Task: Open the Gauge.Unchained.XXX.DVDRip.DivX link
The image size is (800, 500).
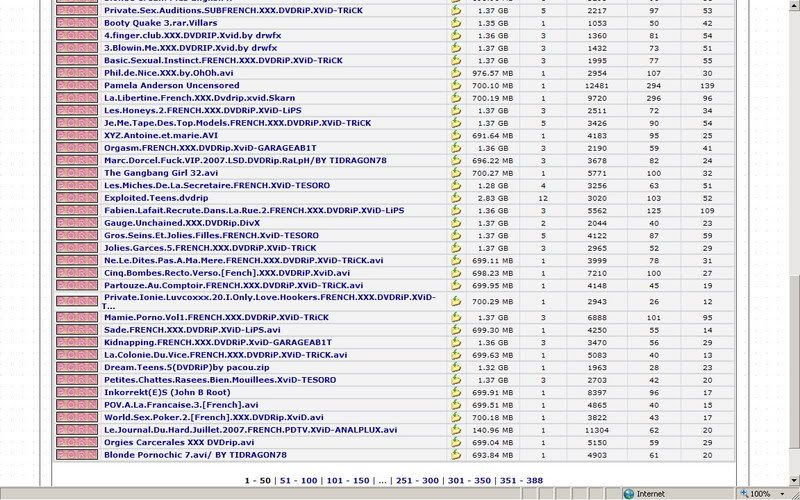Action: coord(182,223)
